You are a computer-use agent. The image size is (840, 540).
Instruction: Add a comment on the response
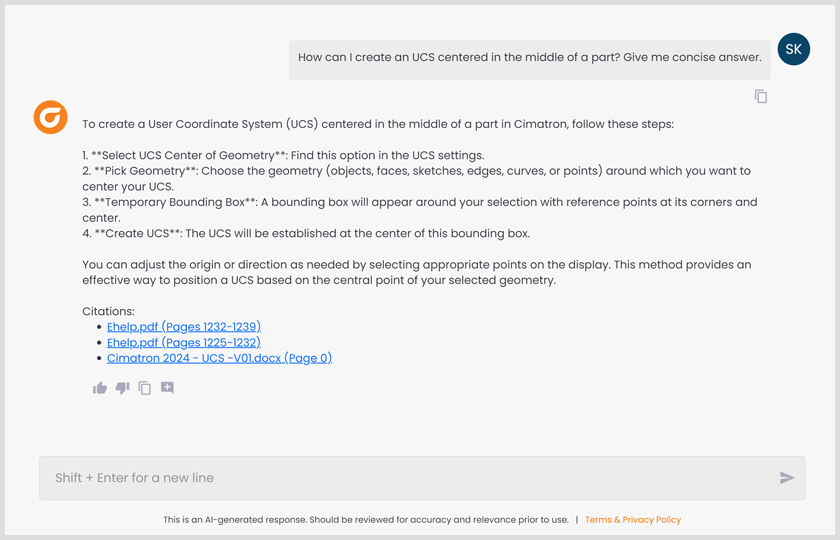(167, 388)
